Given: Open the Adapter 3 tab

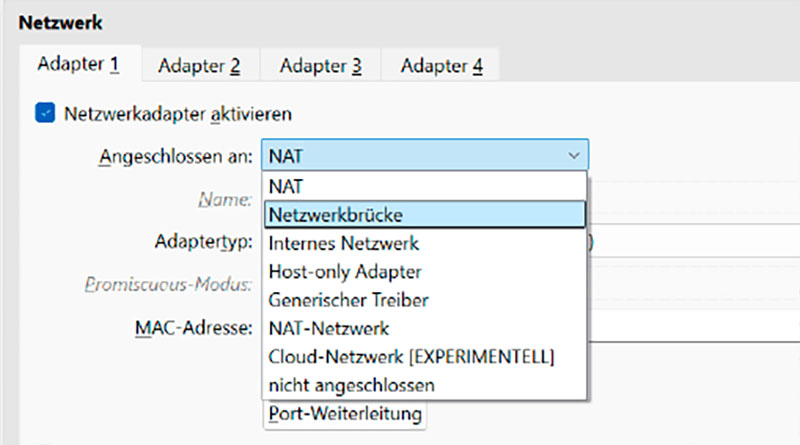Looking at the screenshot, I should [320, 65].
